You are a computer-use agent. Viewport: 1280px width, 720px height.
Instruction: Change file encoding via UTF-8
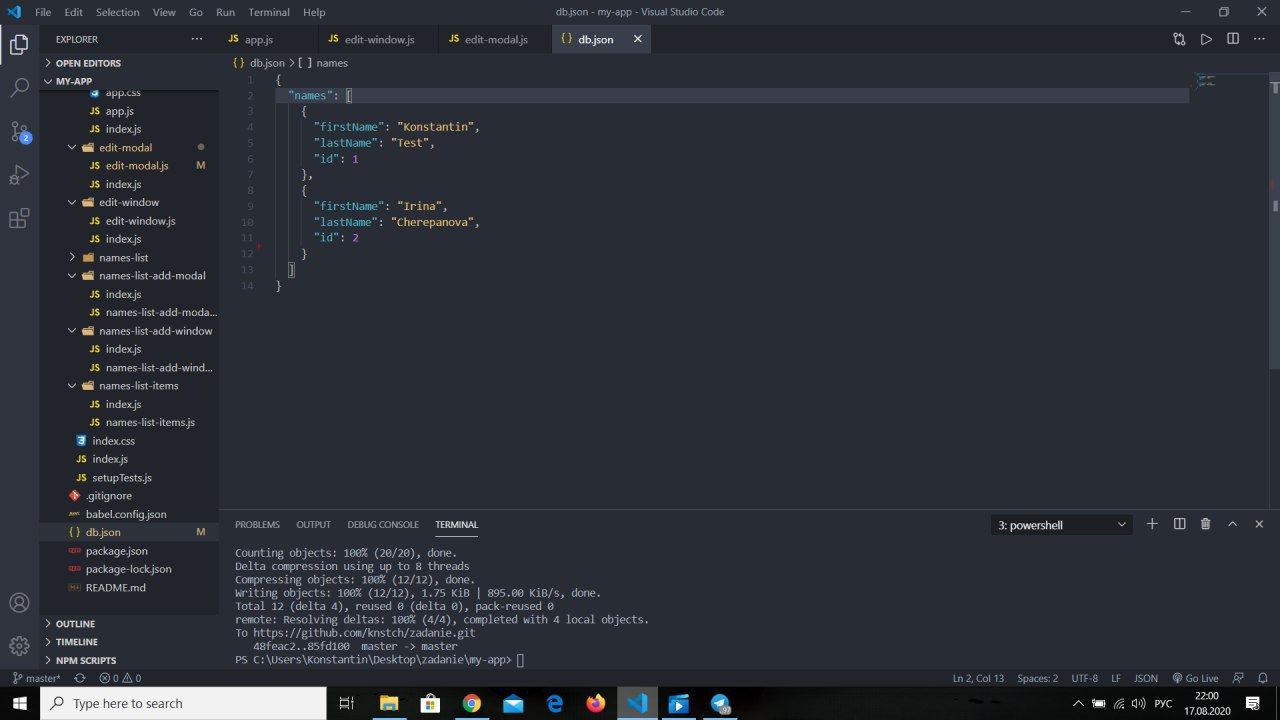coord(1084,678)
